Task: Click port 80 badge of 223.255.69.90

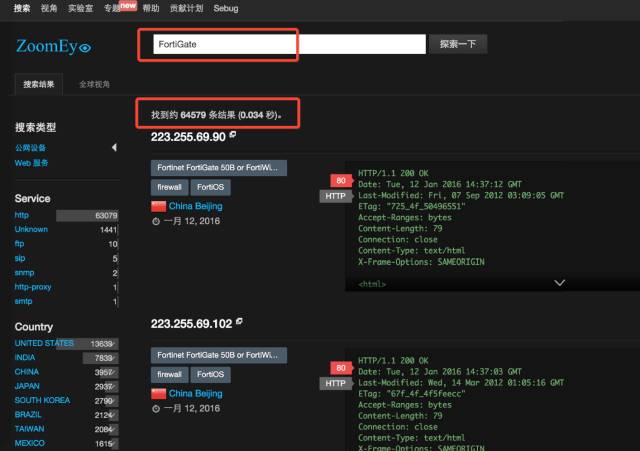Action: coord(341,180)
